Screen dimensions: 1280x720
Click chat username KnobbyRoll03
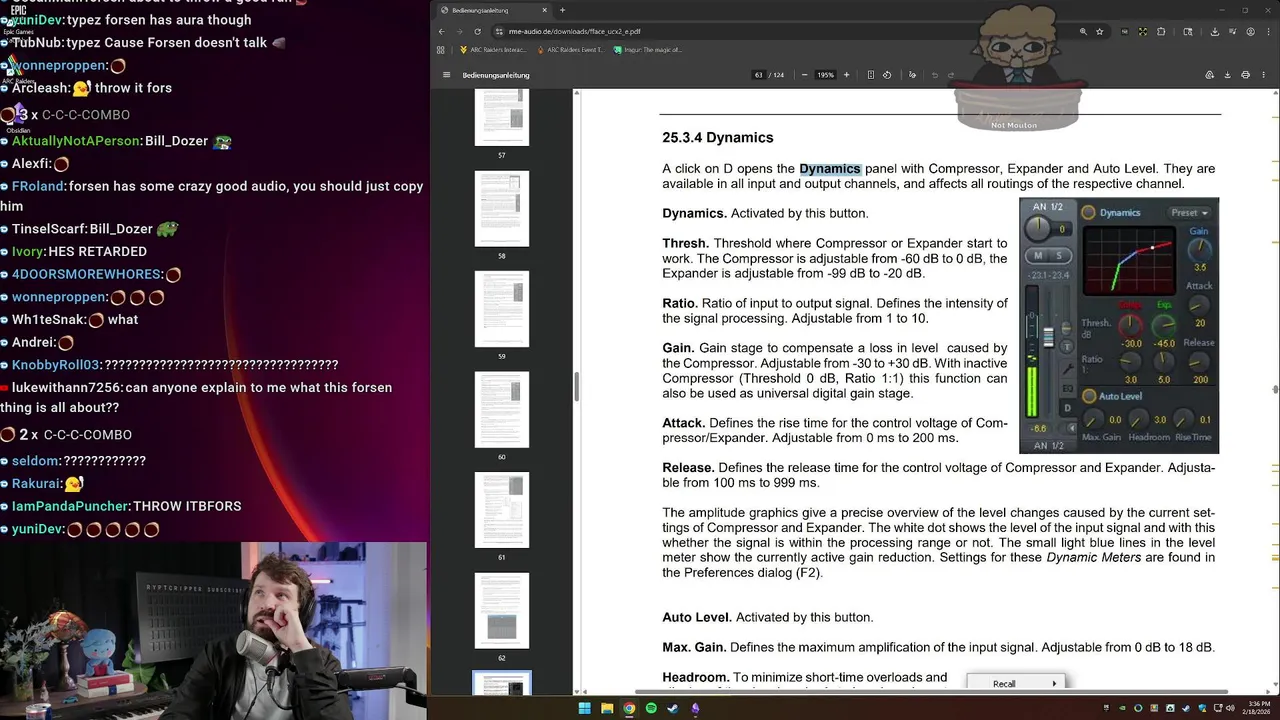(56, 365)
